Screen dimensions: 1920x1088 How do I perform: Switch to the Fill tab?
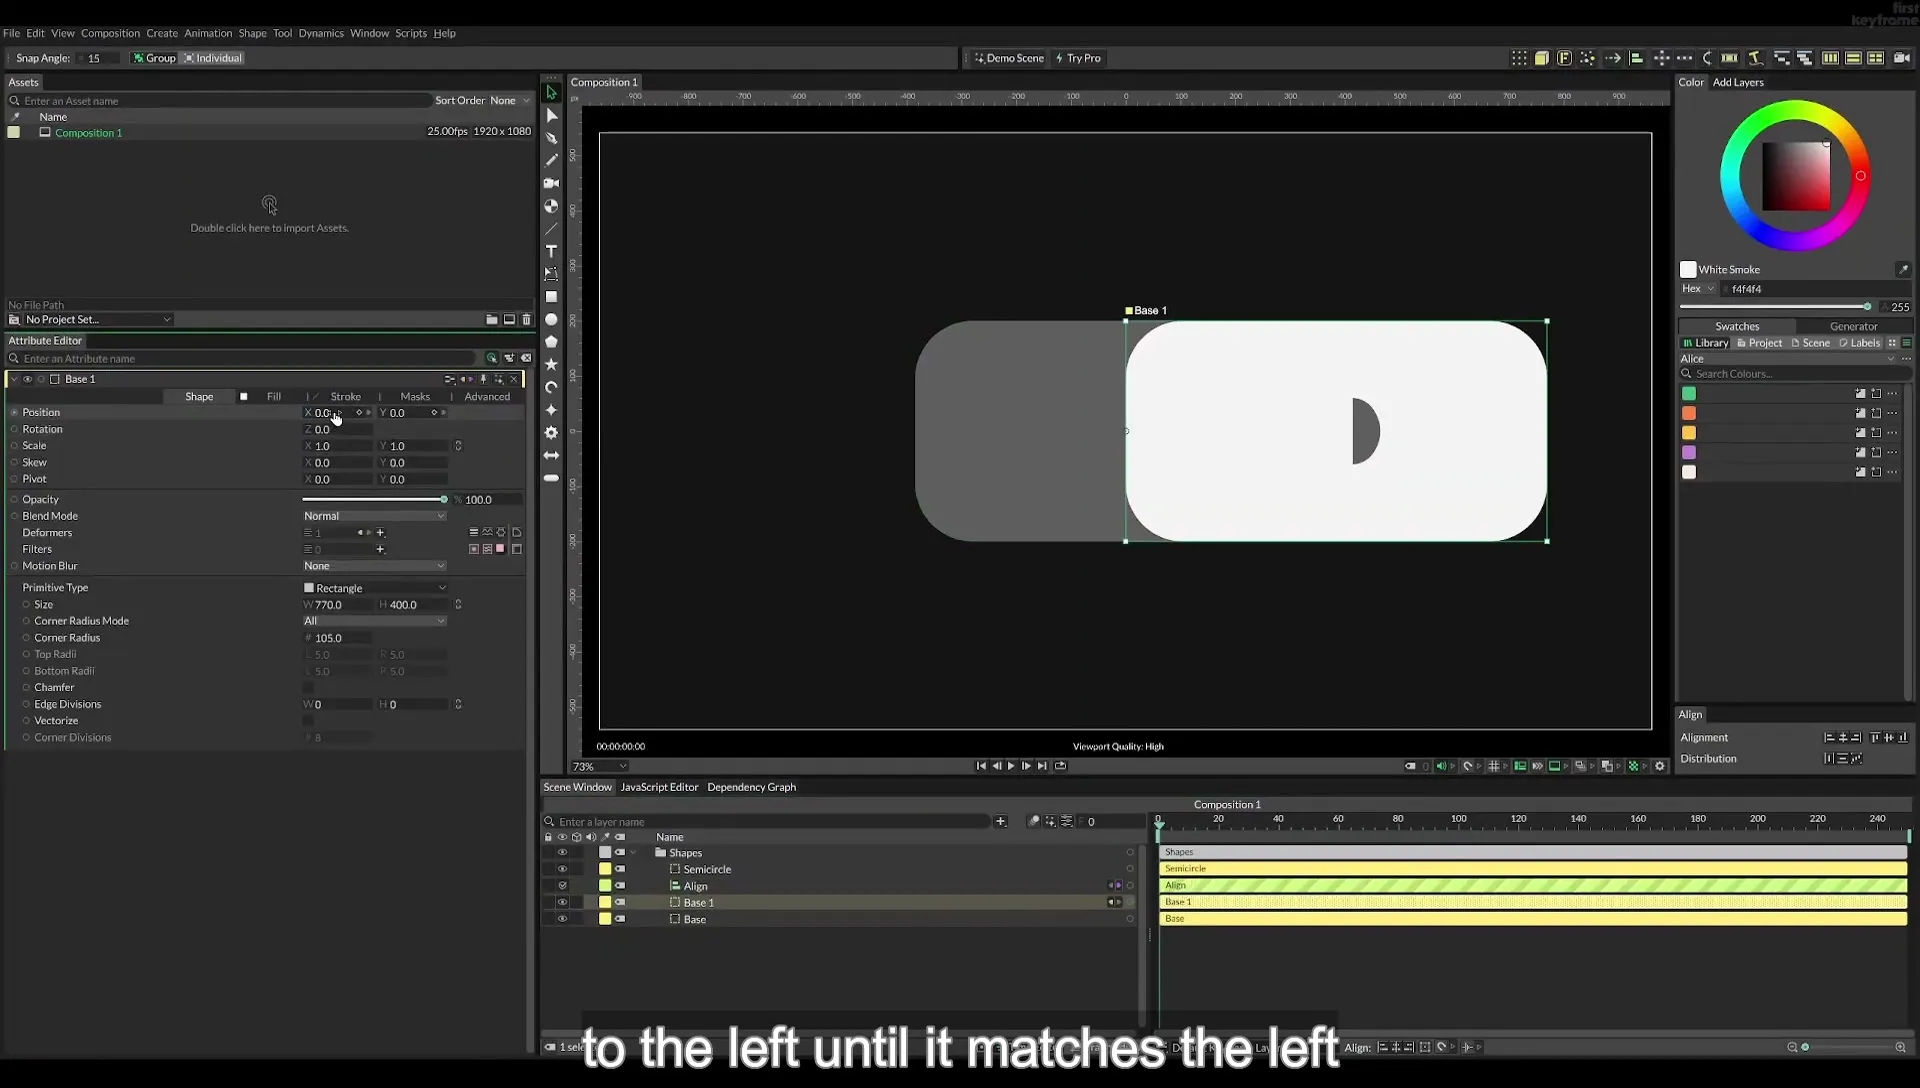coord(273,397)
